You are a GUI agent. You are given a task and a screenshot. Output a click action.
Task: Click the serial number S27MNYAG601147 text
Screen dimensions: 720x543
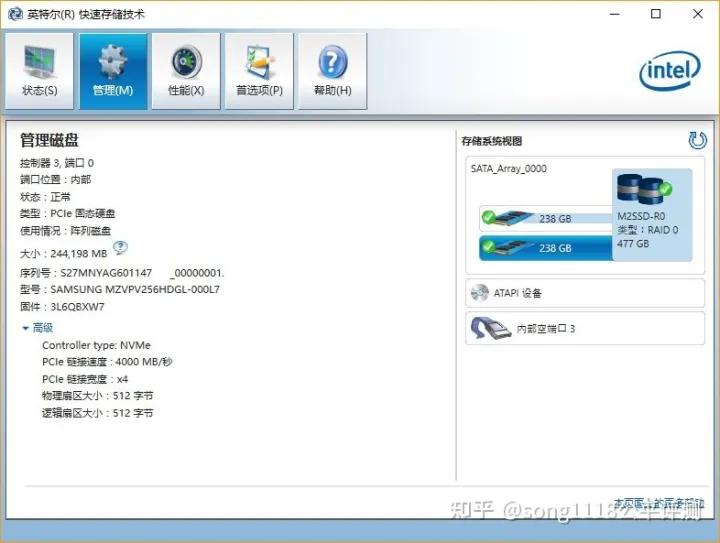coord(106,273)
